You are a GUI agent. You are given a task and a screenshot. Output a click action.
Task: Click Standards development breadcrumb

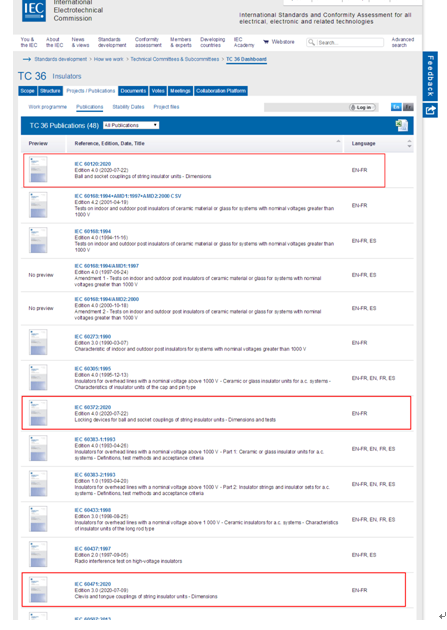click(x=61, y=59)
